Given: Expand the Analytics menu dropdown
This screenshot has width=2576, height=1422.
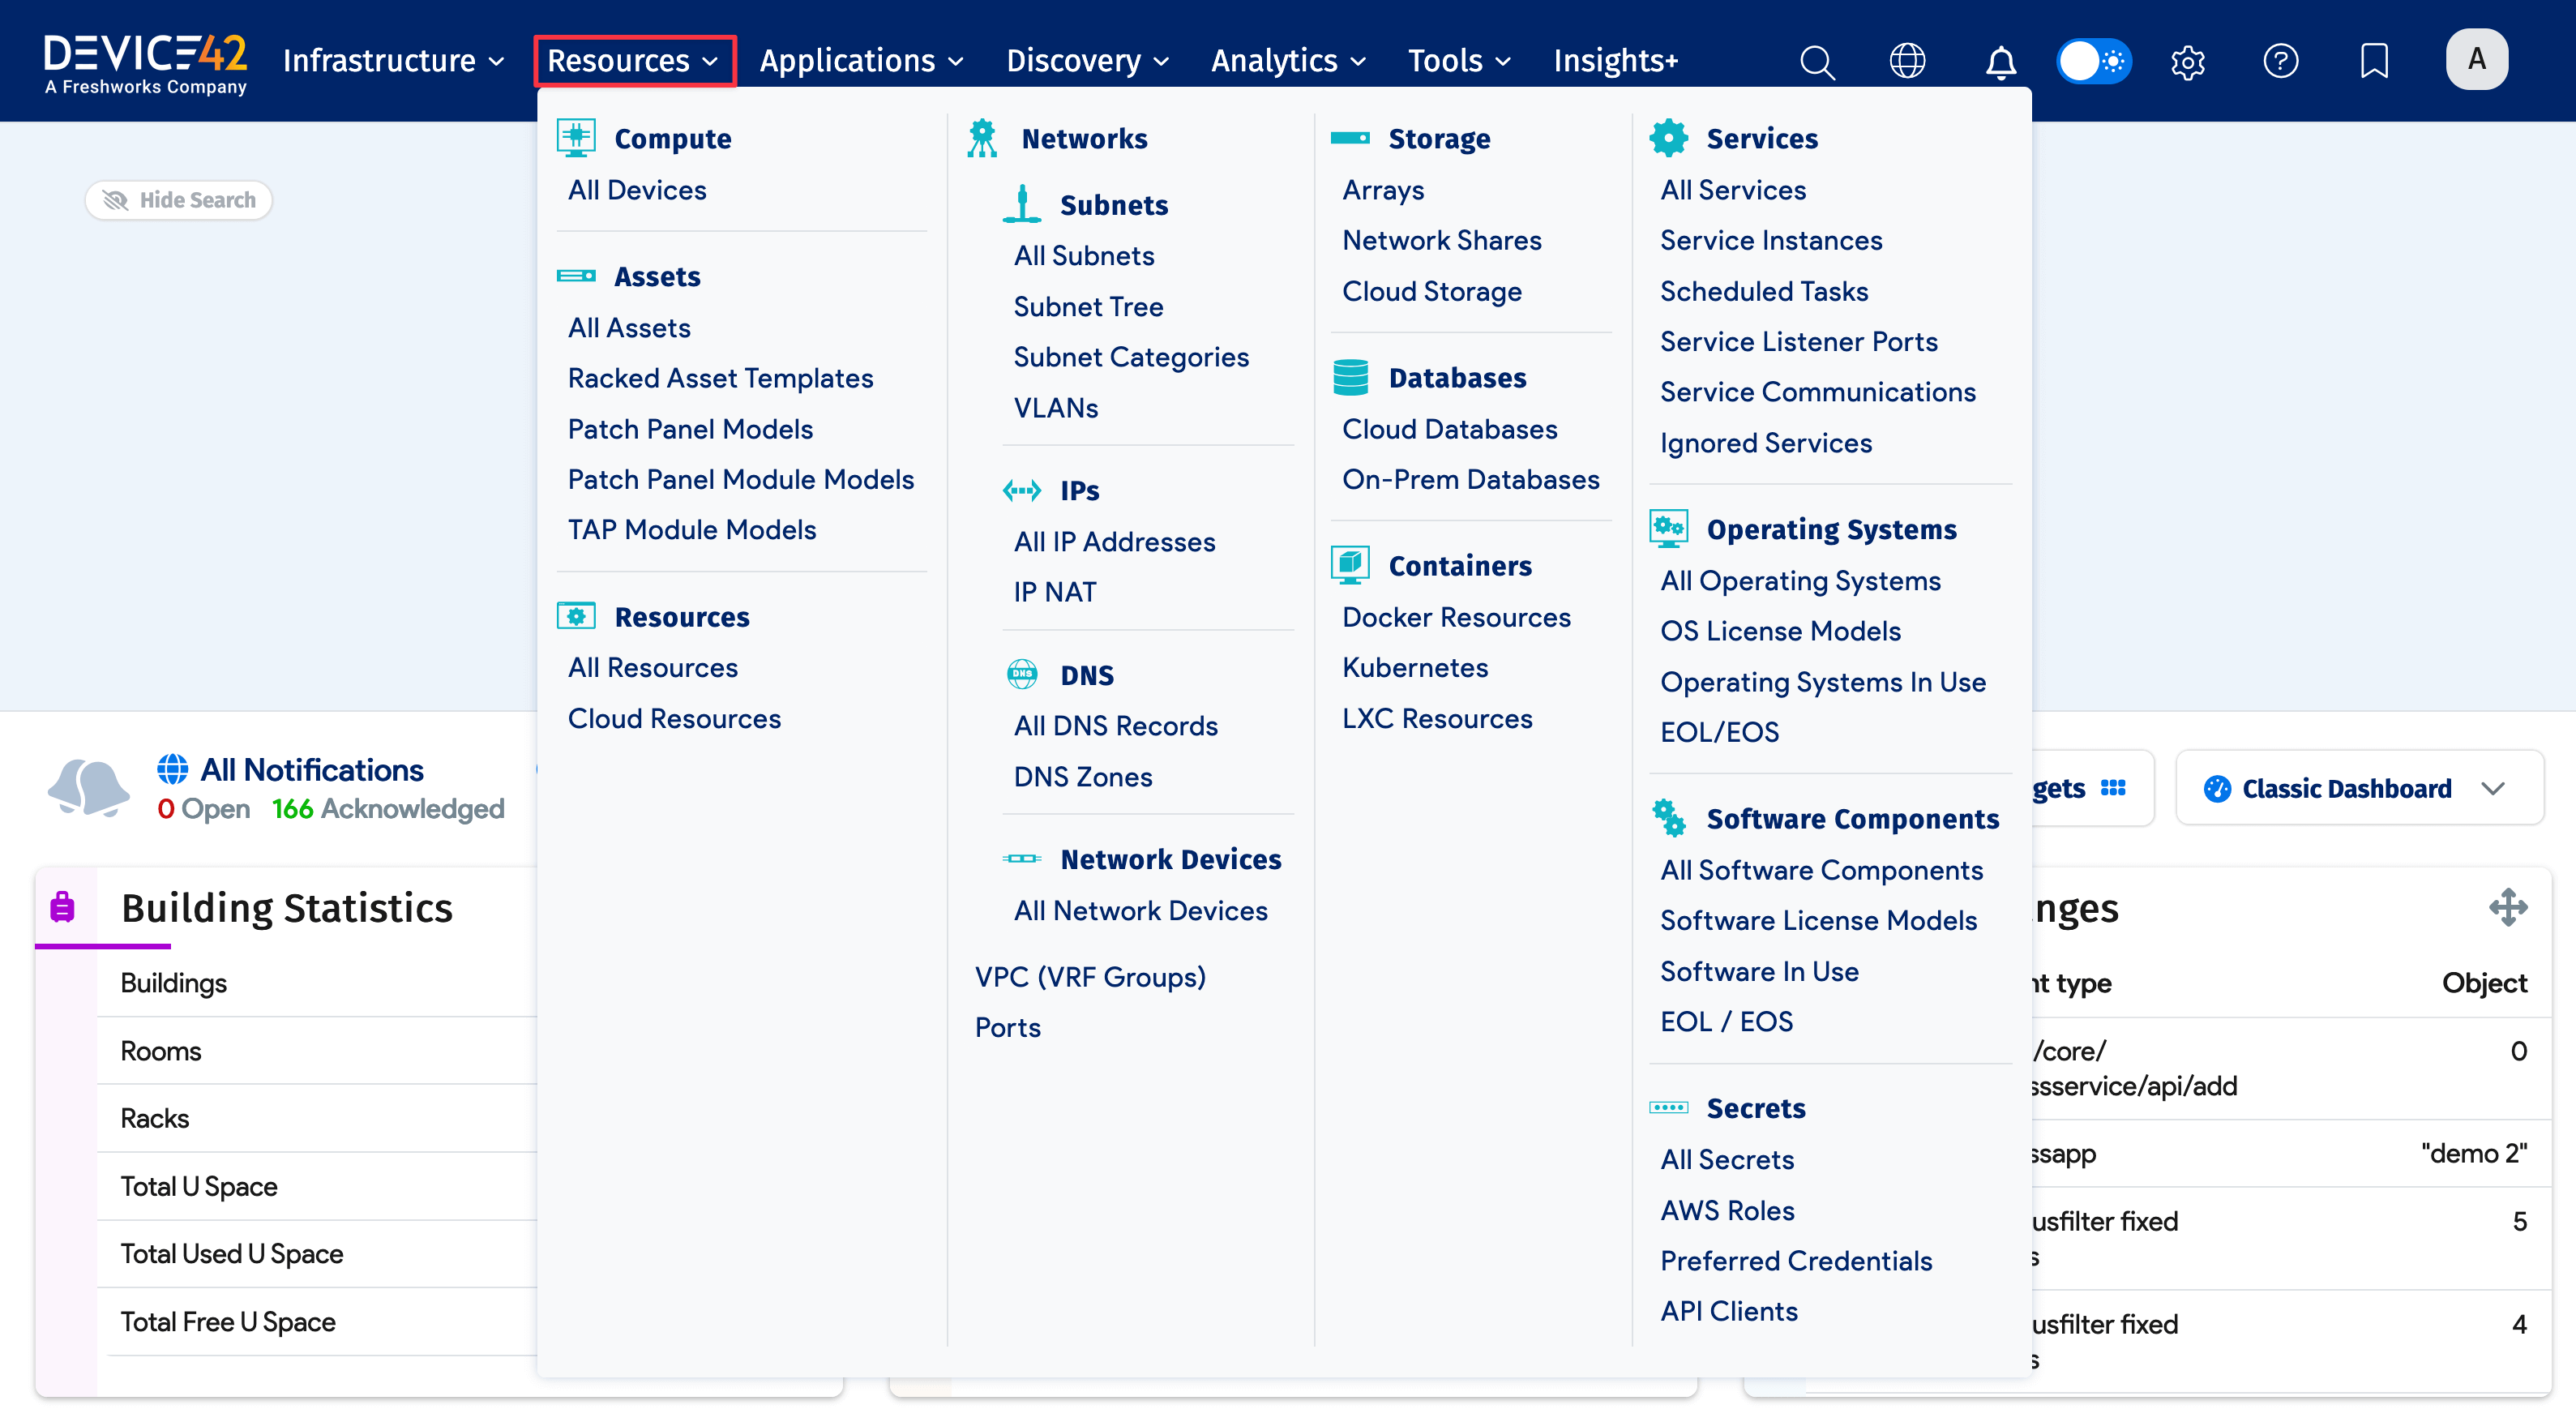Looking at the screenshot, I should point(1288,61).
